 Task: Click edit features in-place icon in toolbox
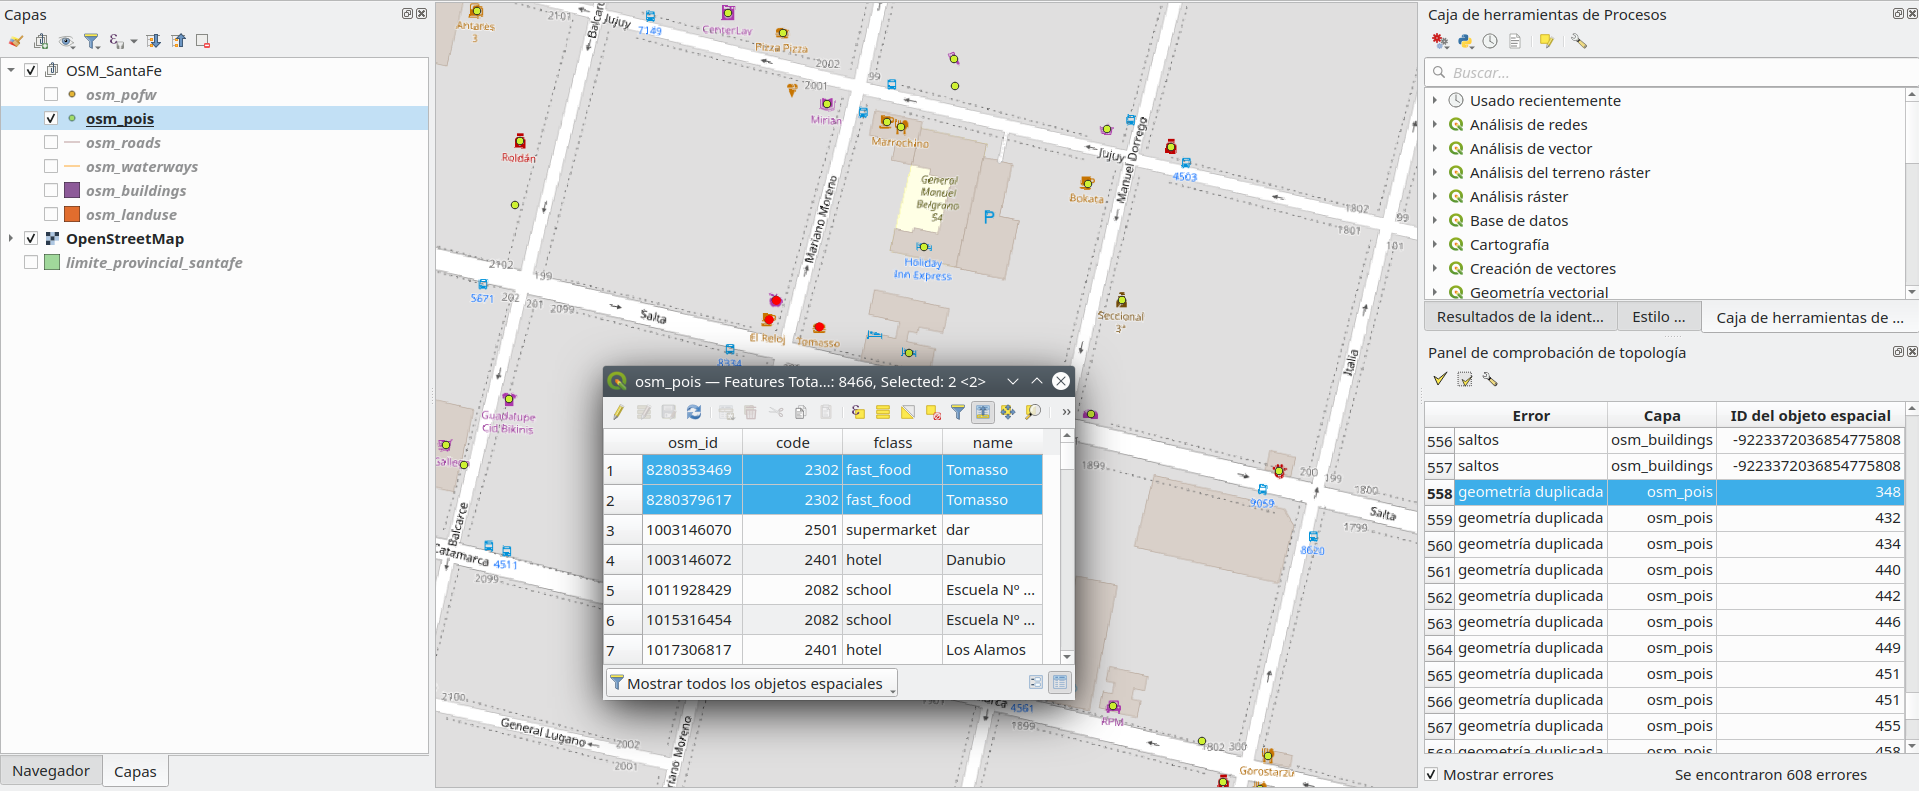[1547, 41]
